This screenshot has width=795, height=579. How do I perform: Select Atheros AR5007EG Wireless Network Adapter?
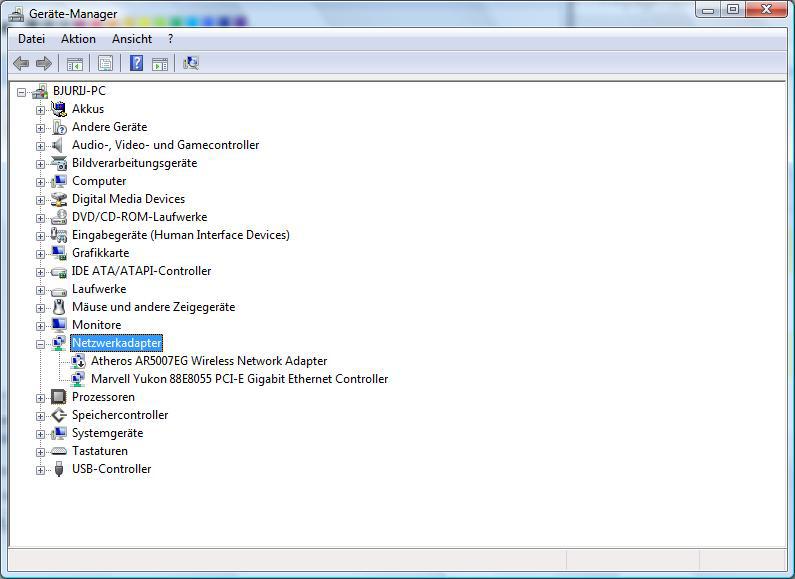coord(209,361)
